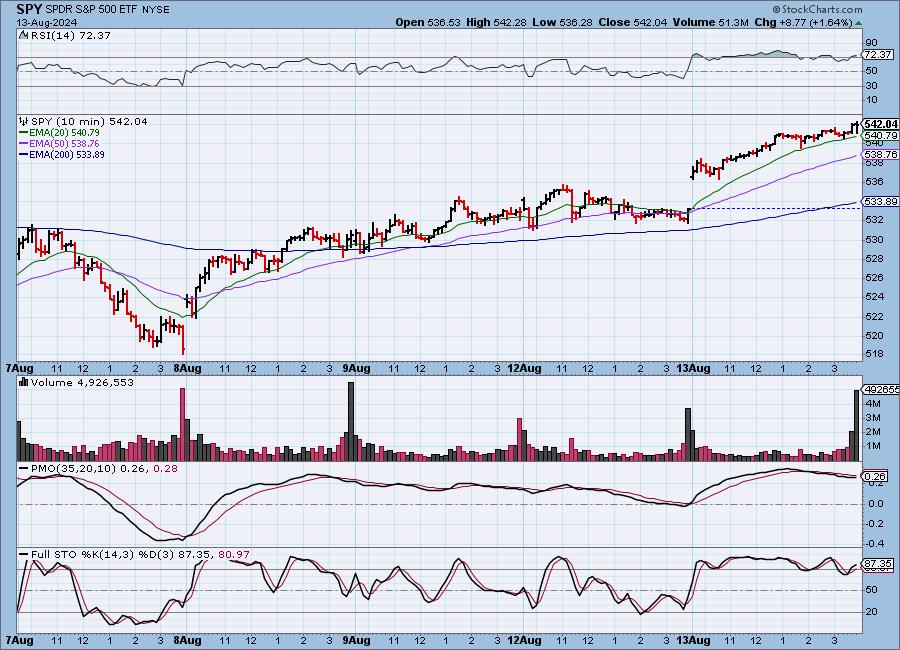Image resolution: width=900 pixels, height=650 pixels.
Task: Click the 2M label on the volume axis
Action: [x=874, y=432]
